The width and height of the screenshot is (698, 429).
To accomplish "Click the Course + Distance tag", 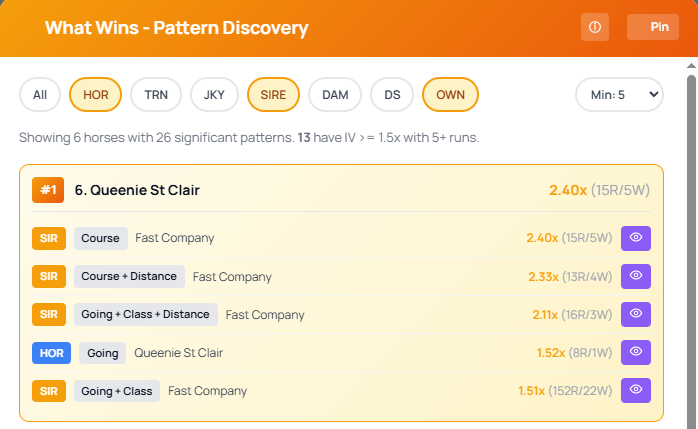I will [x=129, y=276].
